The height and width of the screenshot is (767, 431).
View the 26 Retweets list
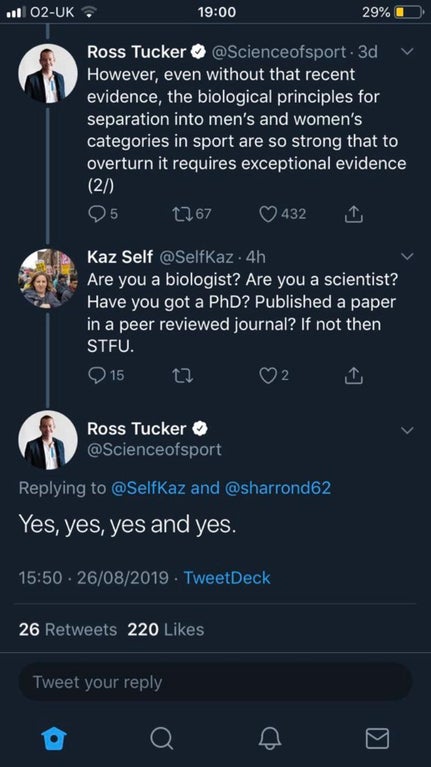click(68, 630)
